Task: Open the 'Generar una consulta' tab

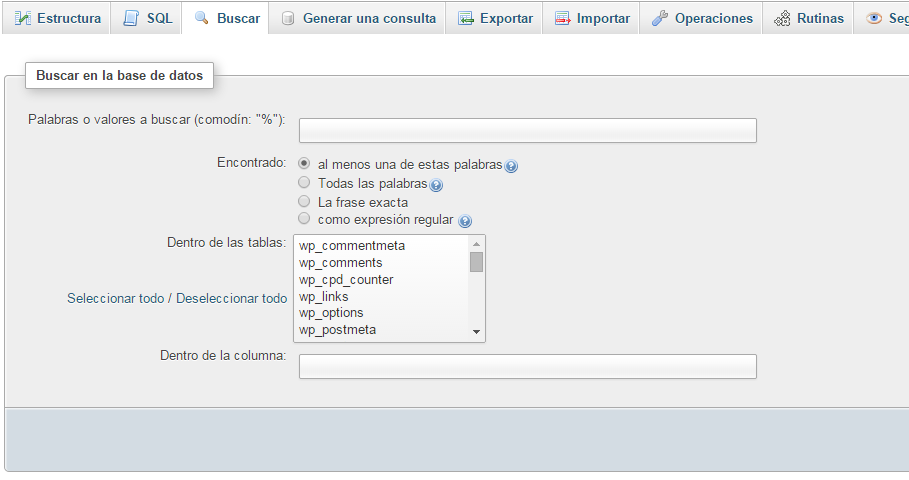Action: (358, 18)
